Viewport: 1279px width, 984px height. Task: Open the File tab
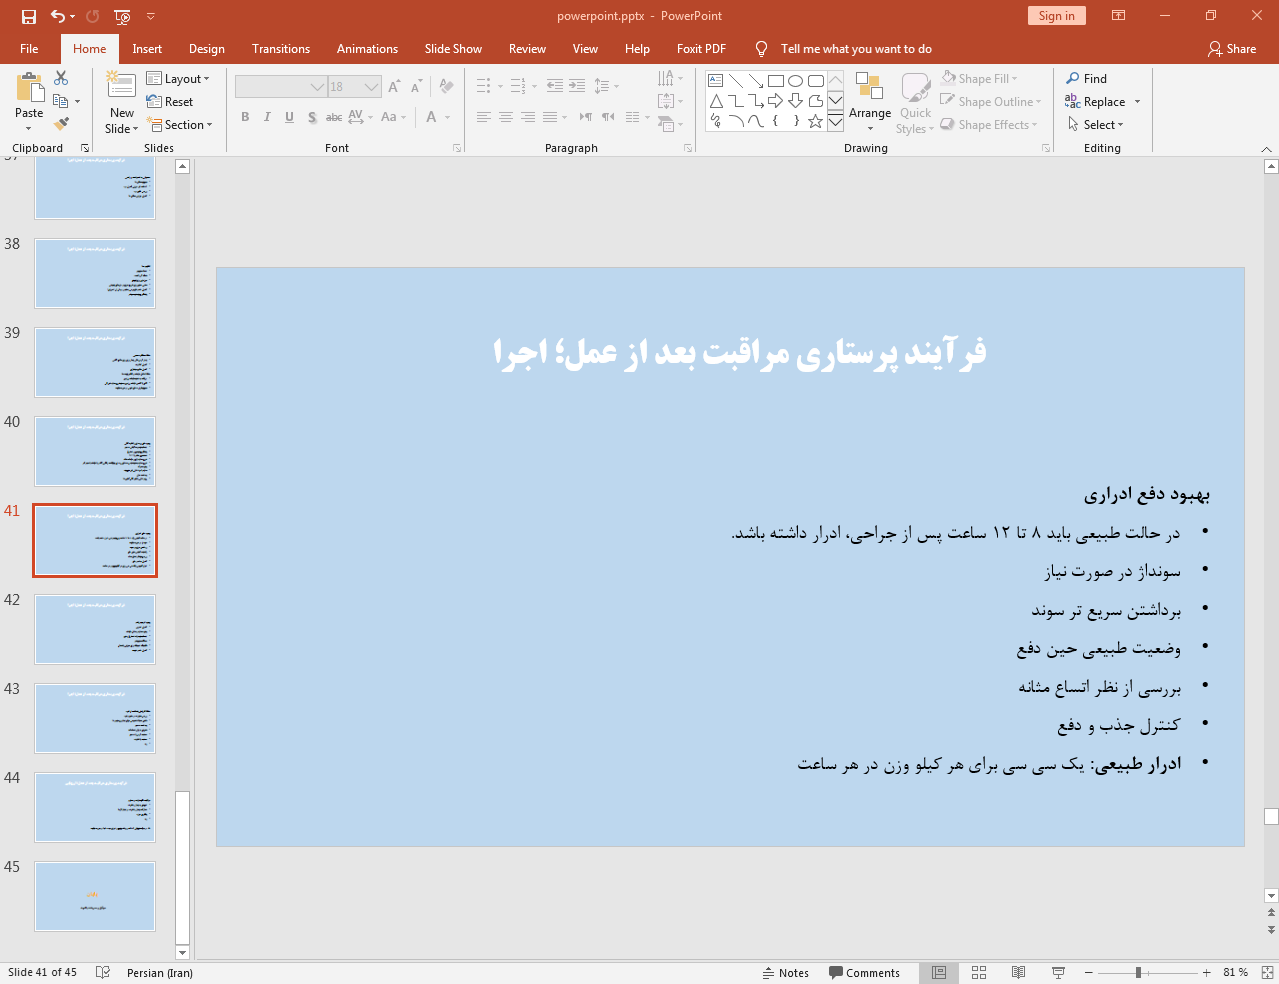point(29,48)
